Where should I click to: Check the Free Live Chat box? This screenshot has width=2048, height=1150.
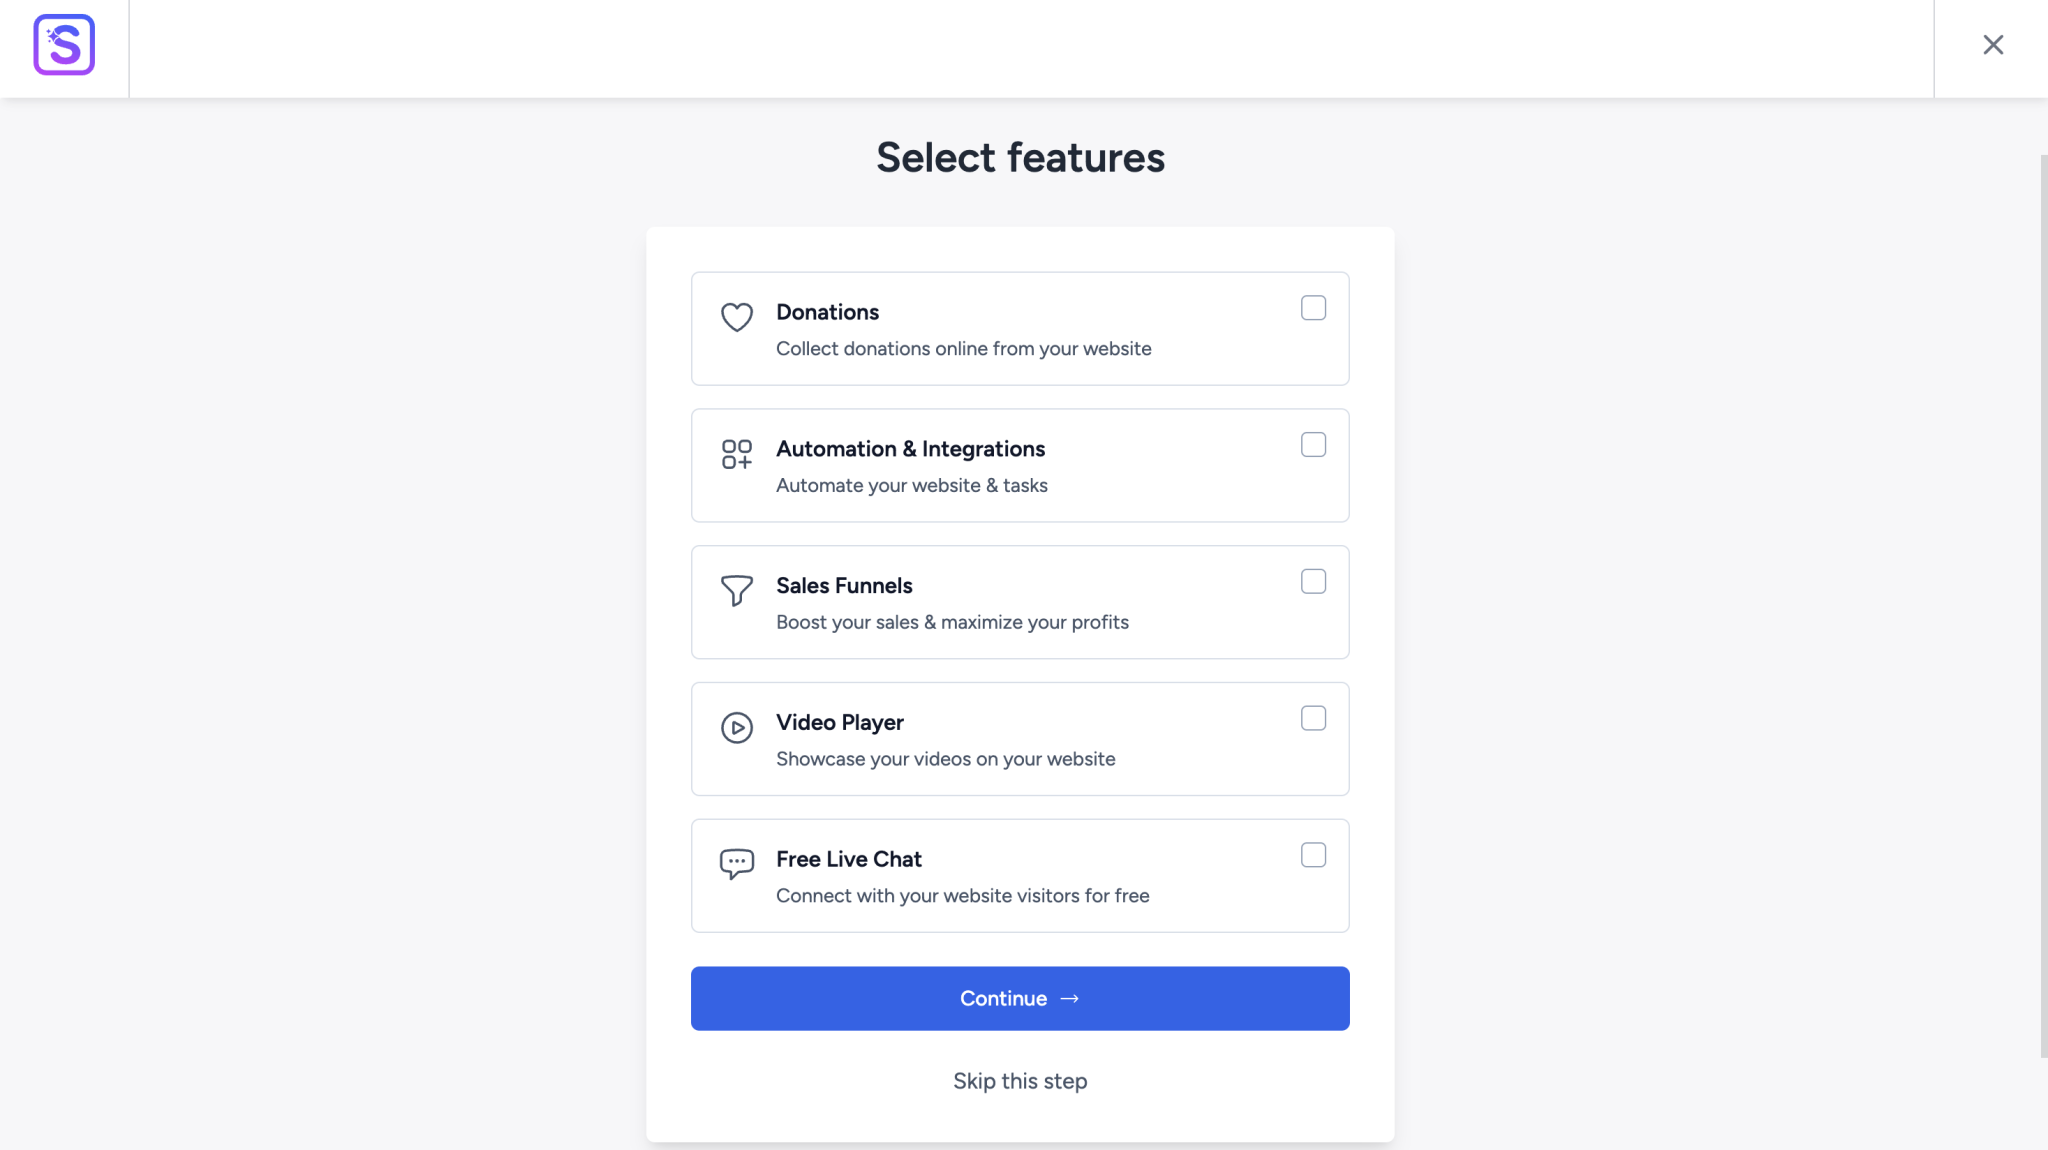point(1313,854)
